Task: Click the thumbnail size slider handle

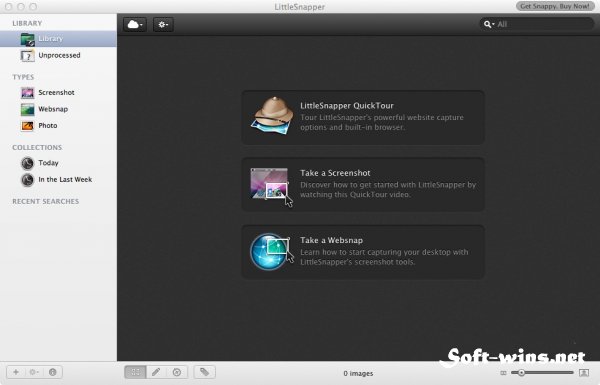Action: [521, 372]
